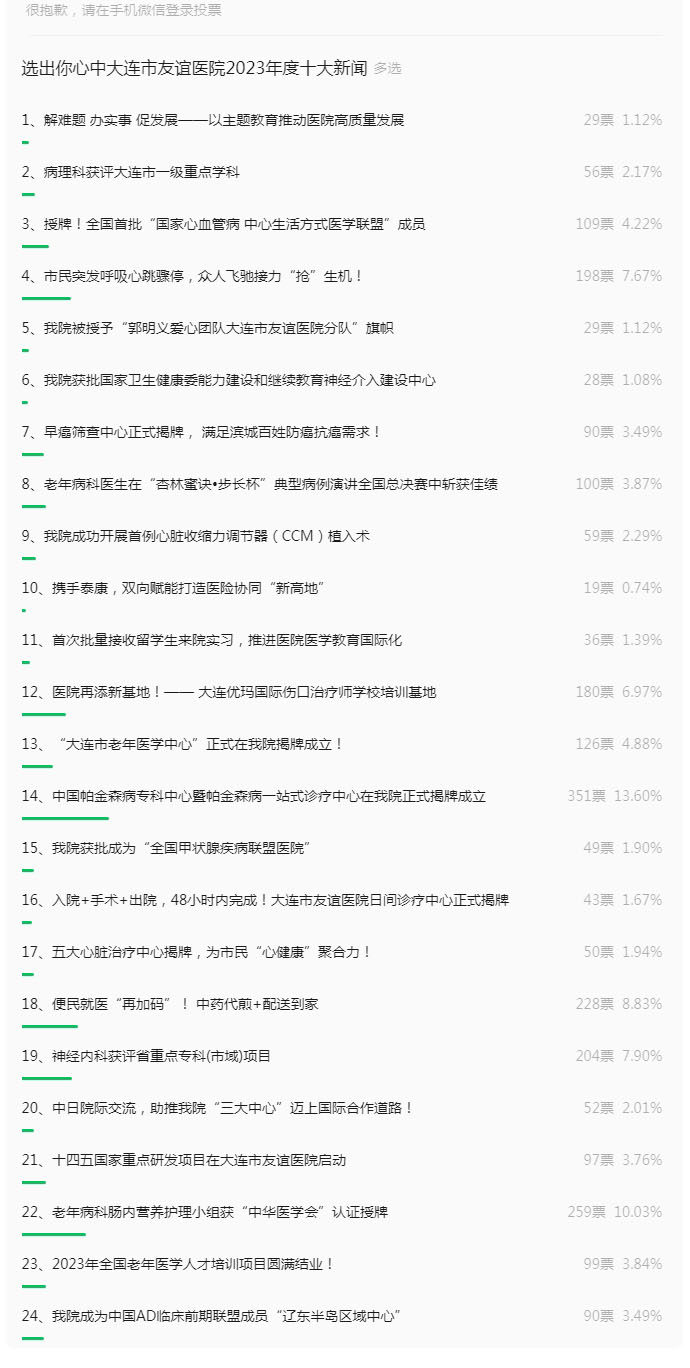Image resolution: width=690 pixels, height=1368 pixels.
Task: Select option 9 心脏收缩力调节器植入术
Action: [195, 536]
